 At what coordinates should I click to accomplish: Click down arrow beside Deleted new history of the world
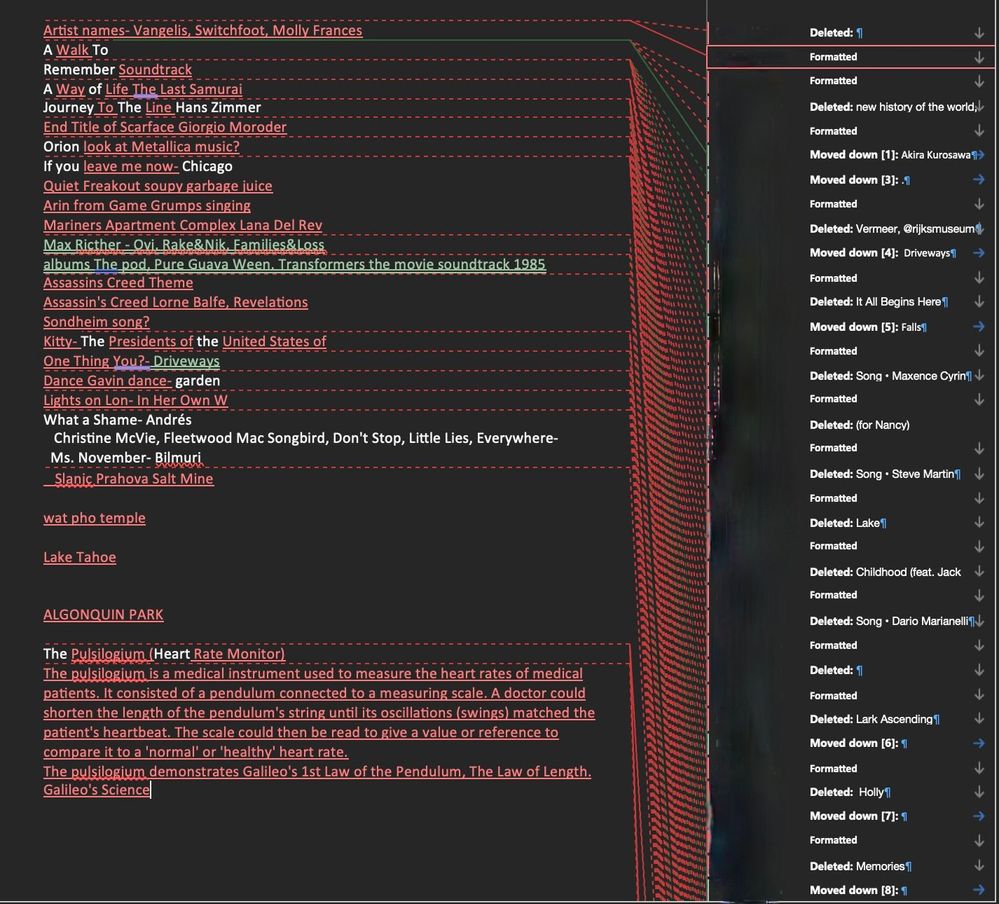pyautogui.click(x=980, y=107)
